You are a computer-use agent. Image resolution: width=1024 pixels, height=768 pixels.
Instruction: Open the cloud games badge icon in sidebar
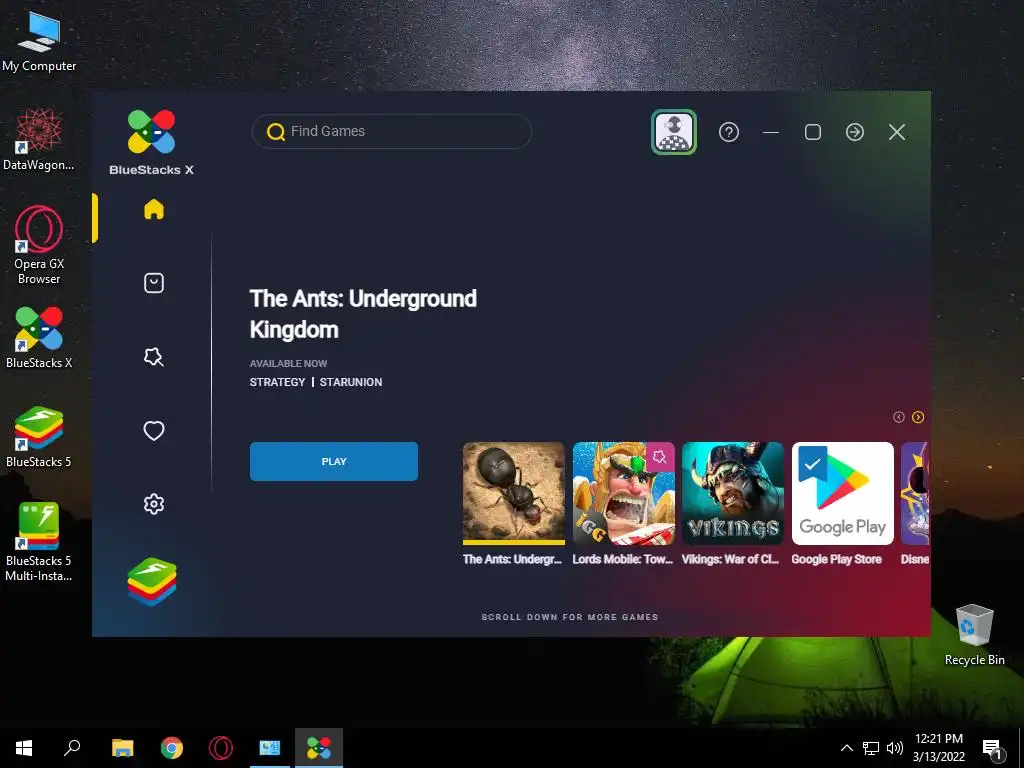[153, 357]
